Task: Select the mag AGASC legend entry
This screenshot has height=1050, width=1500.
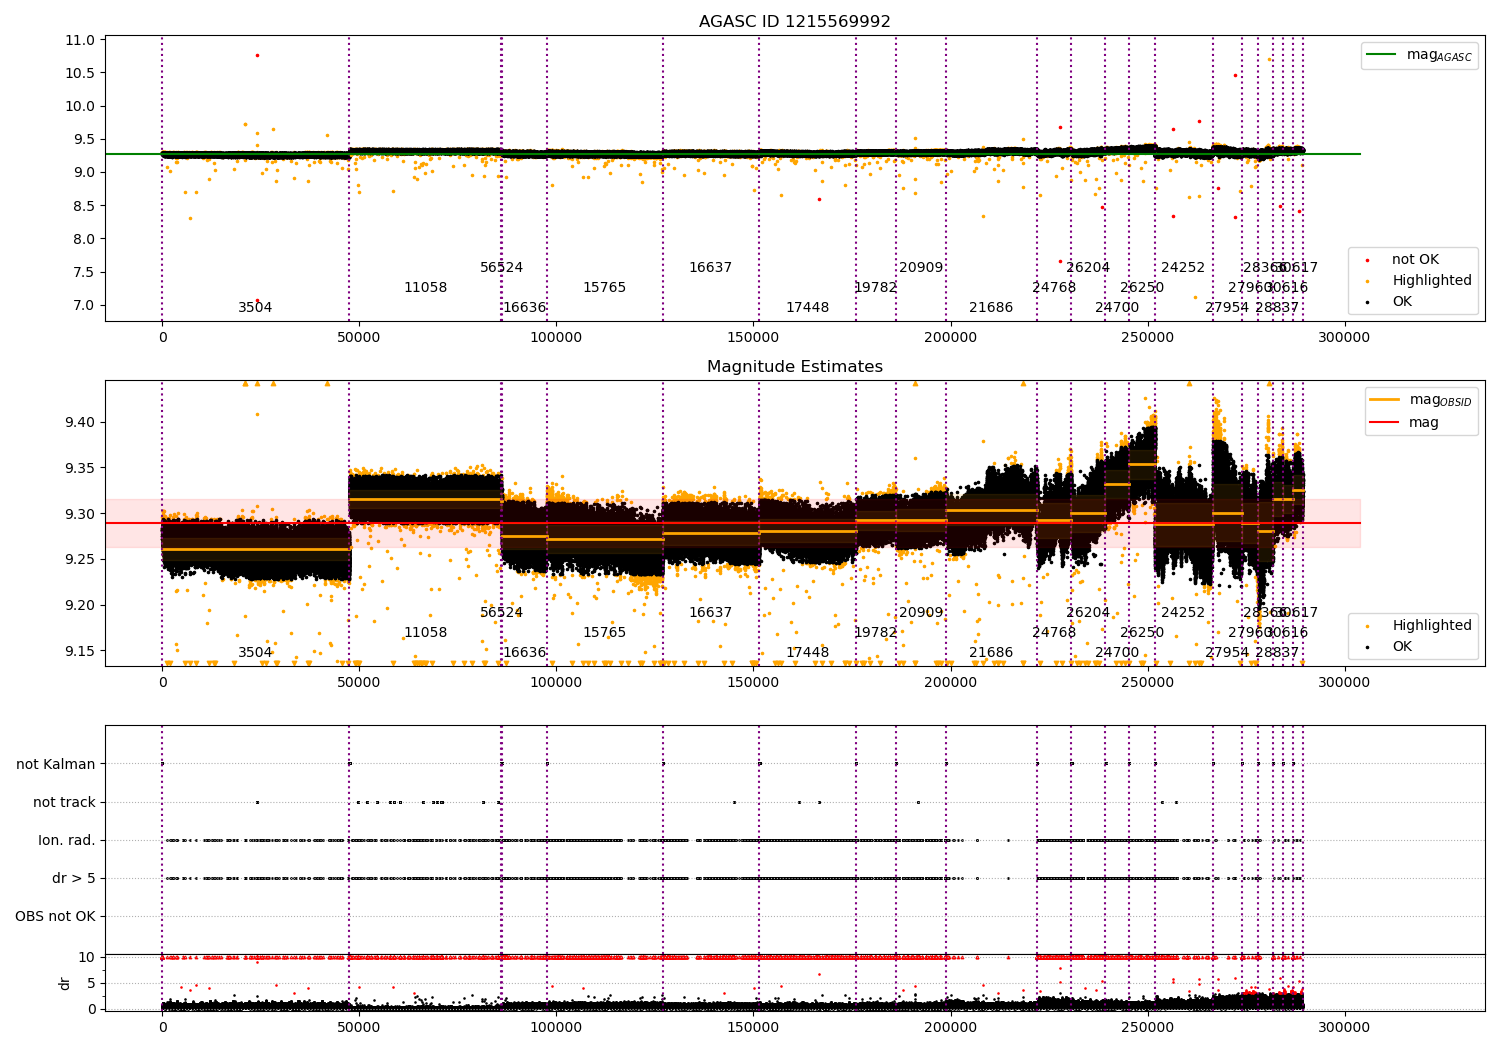Action: [x=1420, y=55]
